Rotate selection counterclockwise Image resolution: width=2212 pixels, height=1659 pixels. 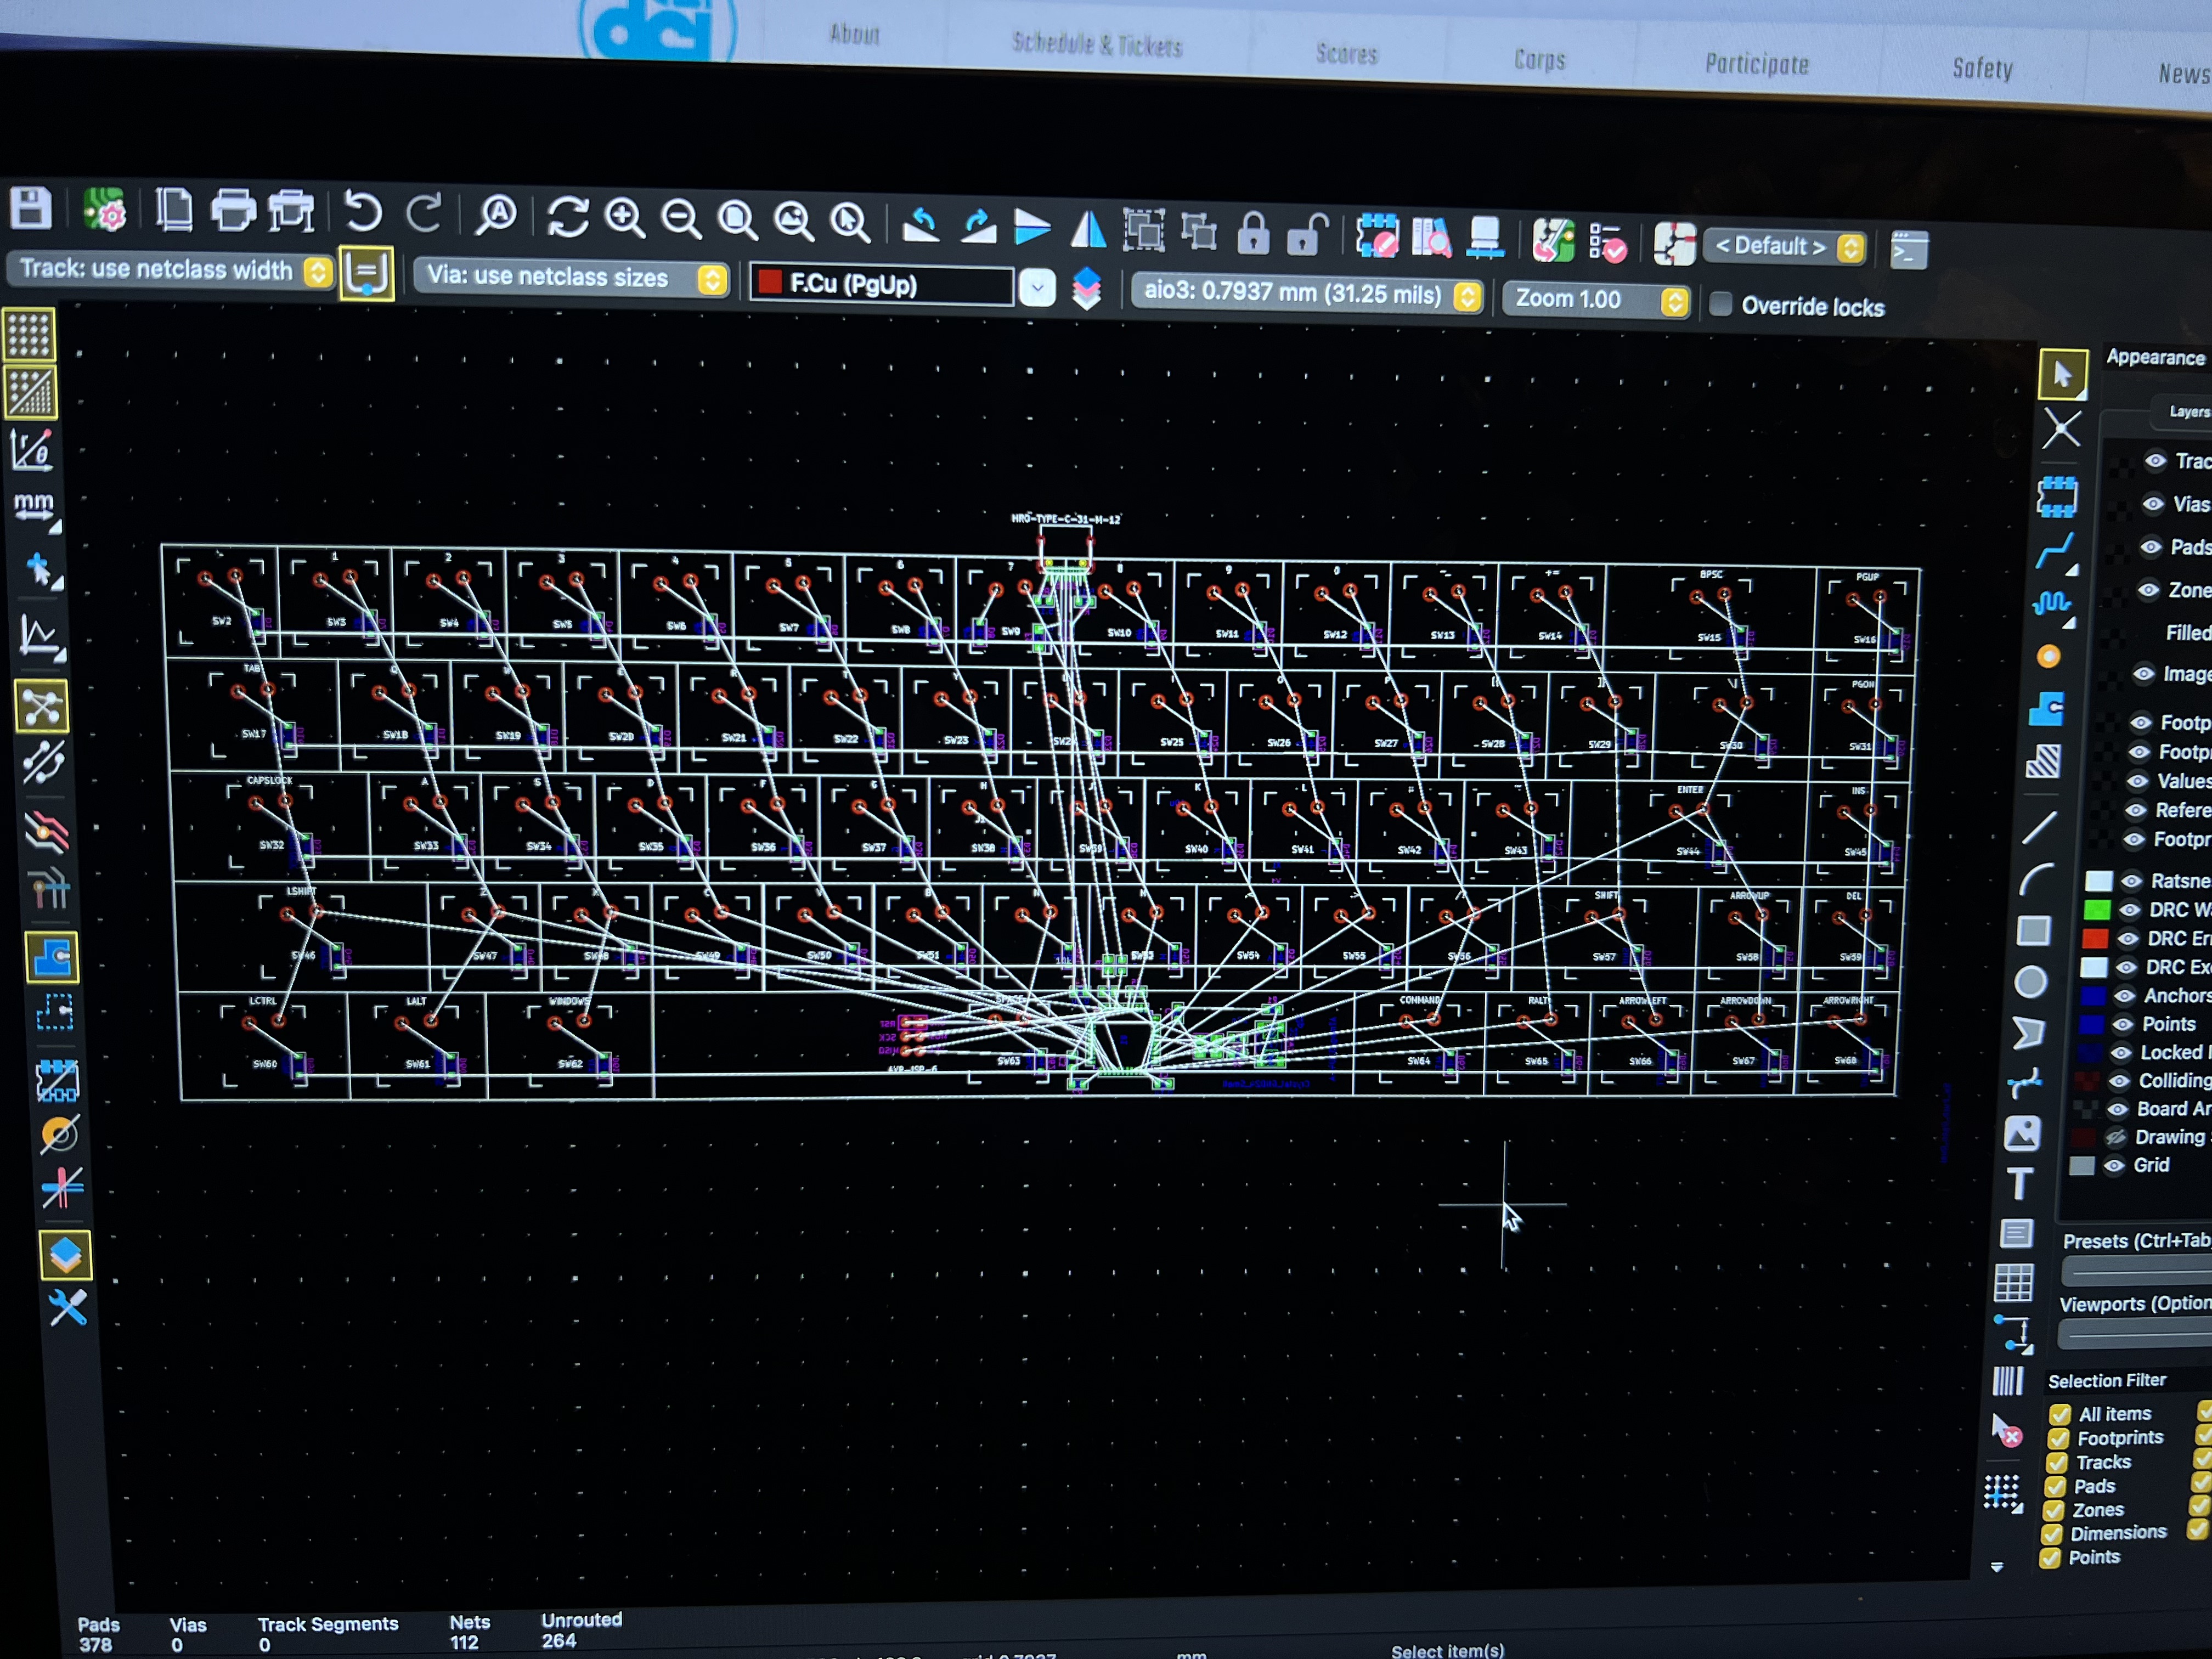(x=920, y=225)
